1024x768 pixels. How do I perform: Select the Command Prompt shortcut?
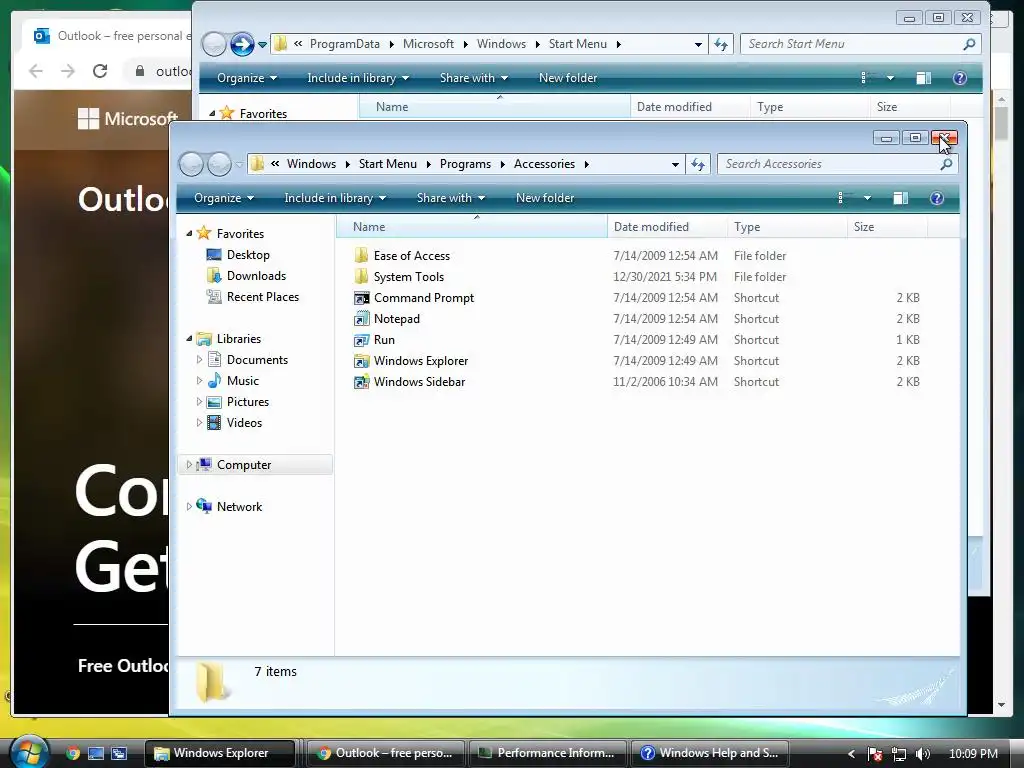coord(423,298)
